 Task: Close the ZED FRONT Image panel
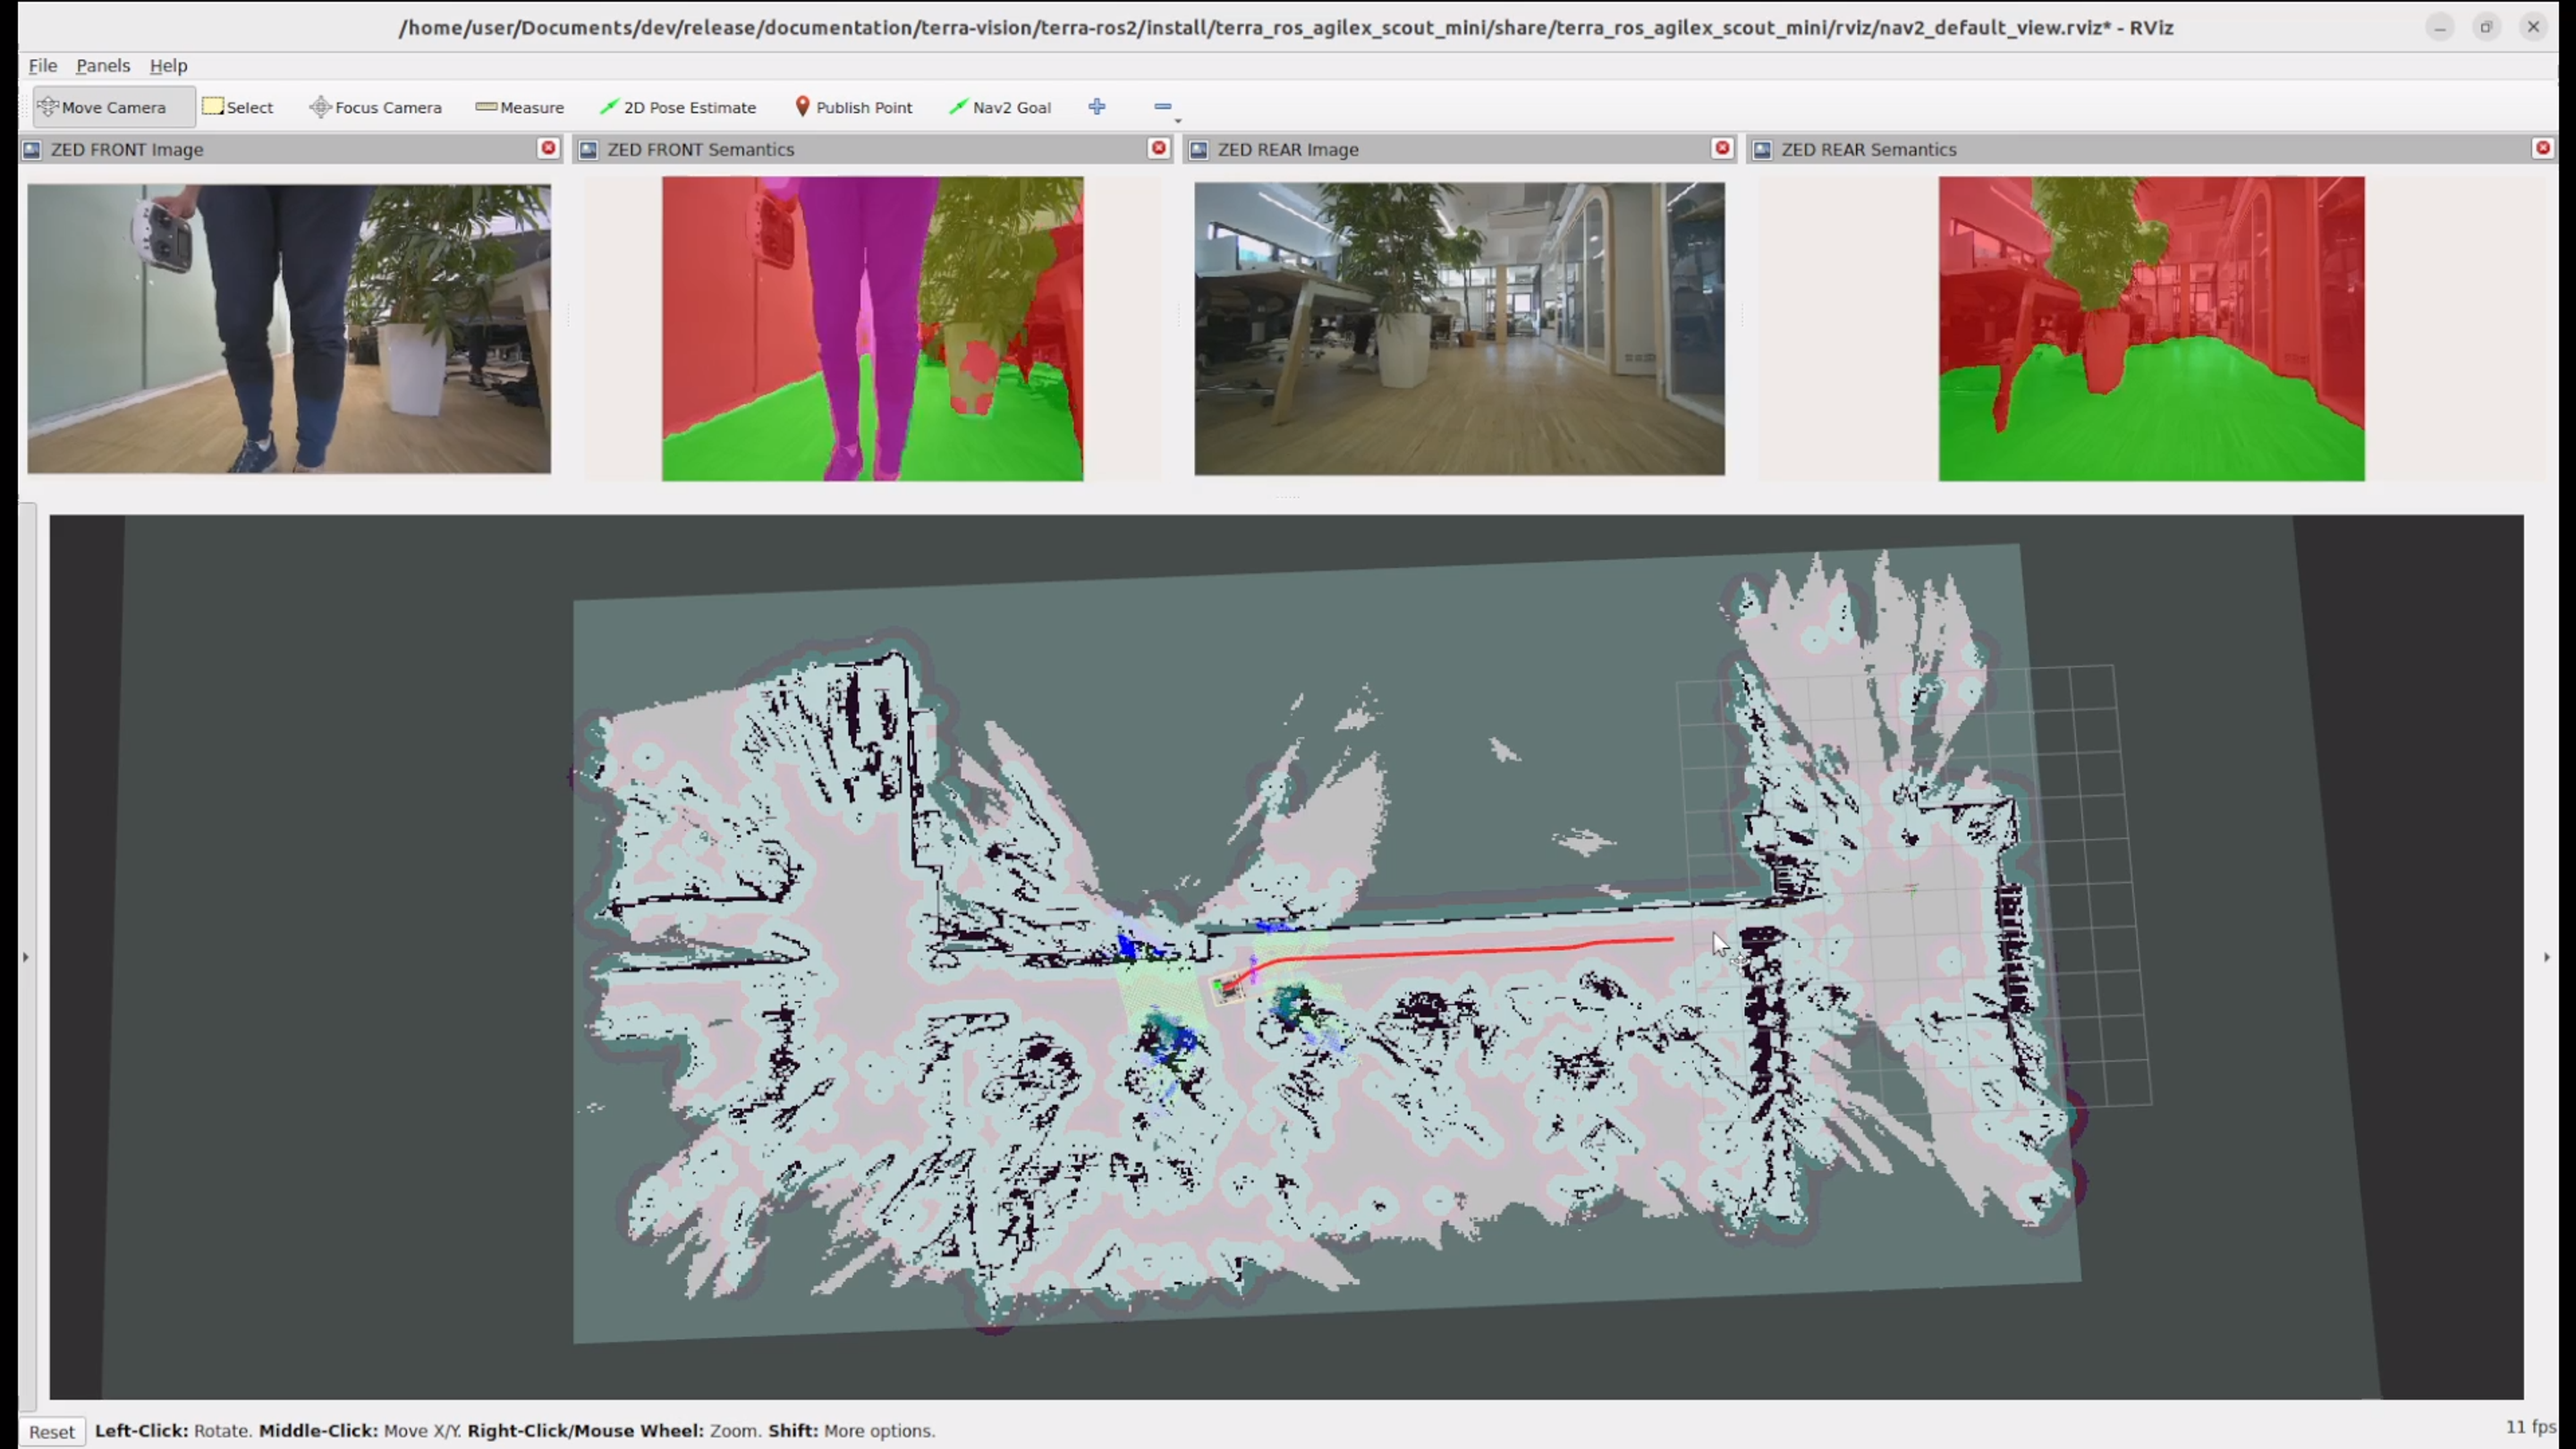click(548, 148)
